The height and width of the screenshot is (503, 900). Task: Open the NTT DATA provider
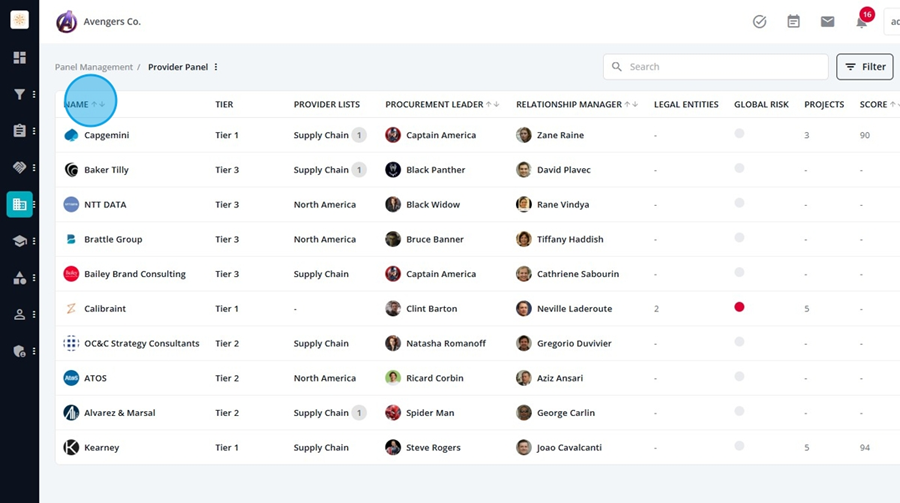[x=105, y=204]
